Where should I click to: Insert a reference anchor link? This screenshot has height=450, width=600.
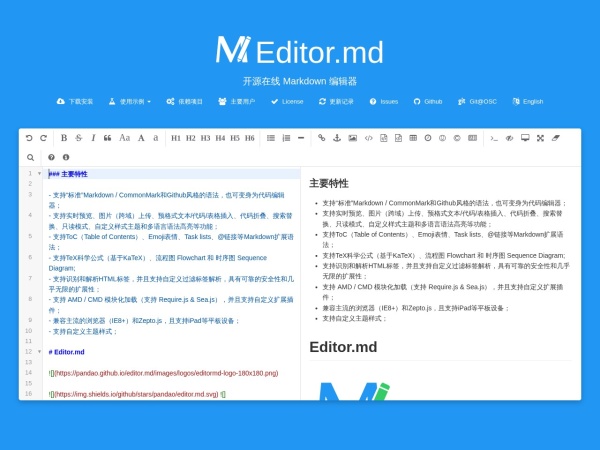[x=337, y=138]
